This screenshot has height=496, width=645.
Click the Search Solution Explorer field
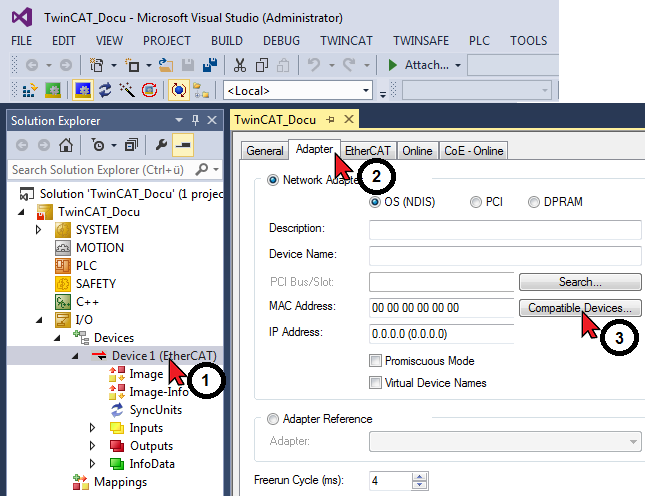101,169
